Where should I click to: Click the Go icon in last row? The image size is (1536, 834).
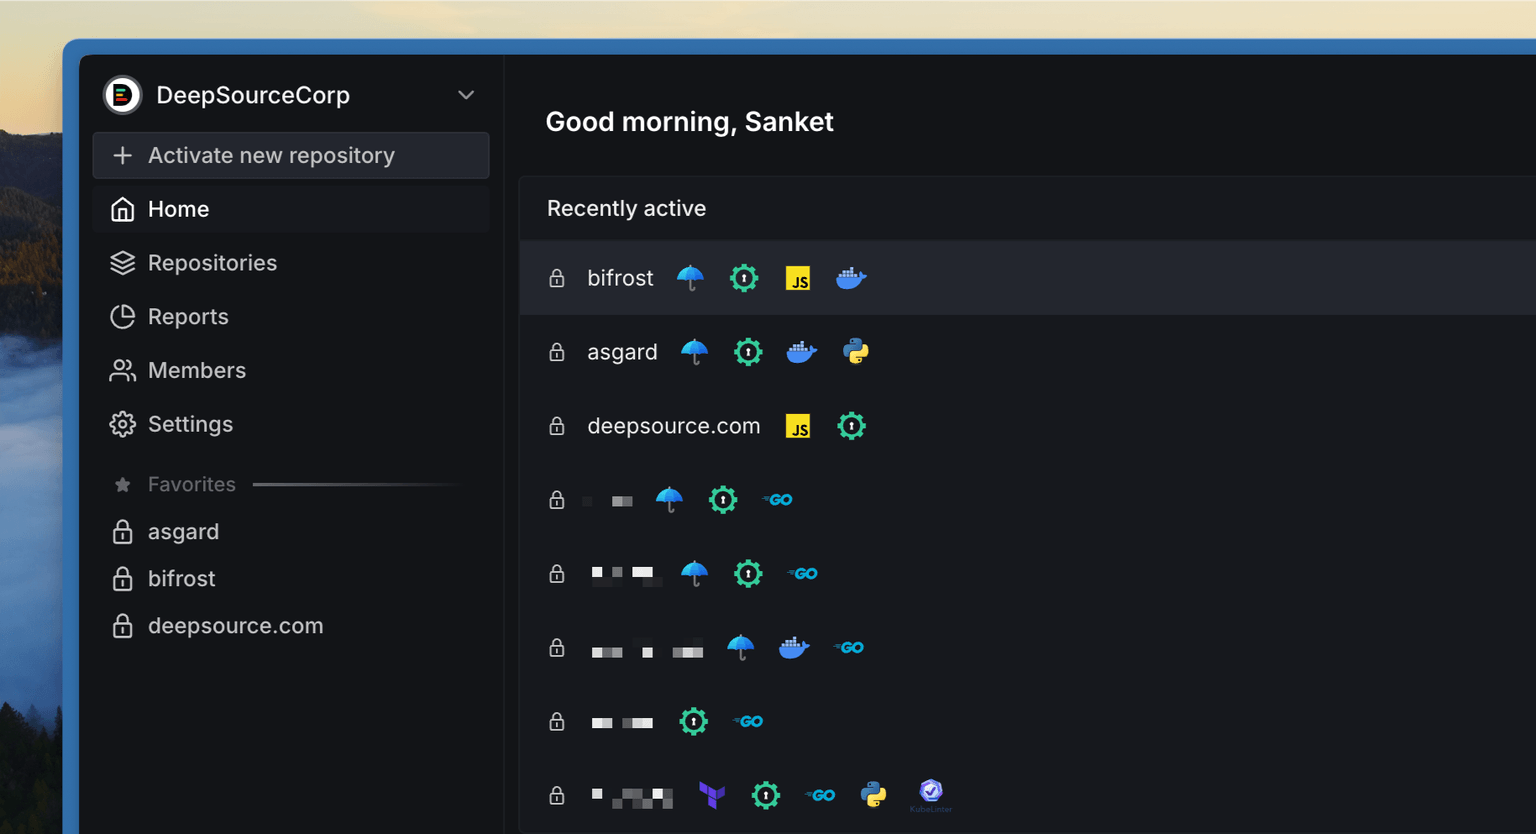[820, 795]
